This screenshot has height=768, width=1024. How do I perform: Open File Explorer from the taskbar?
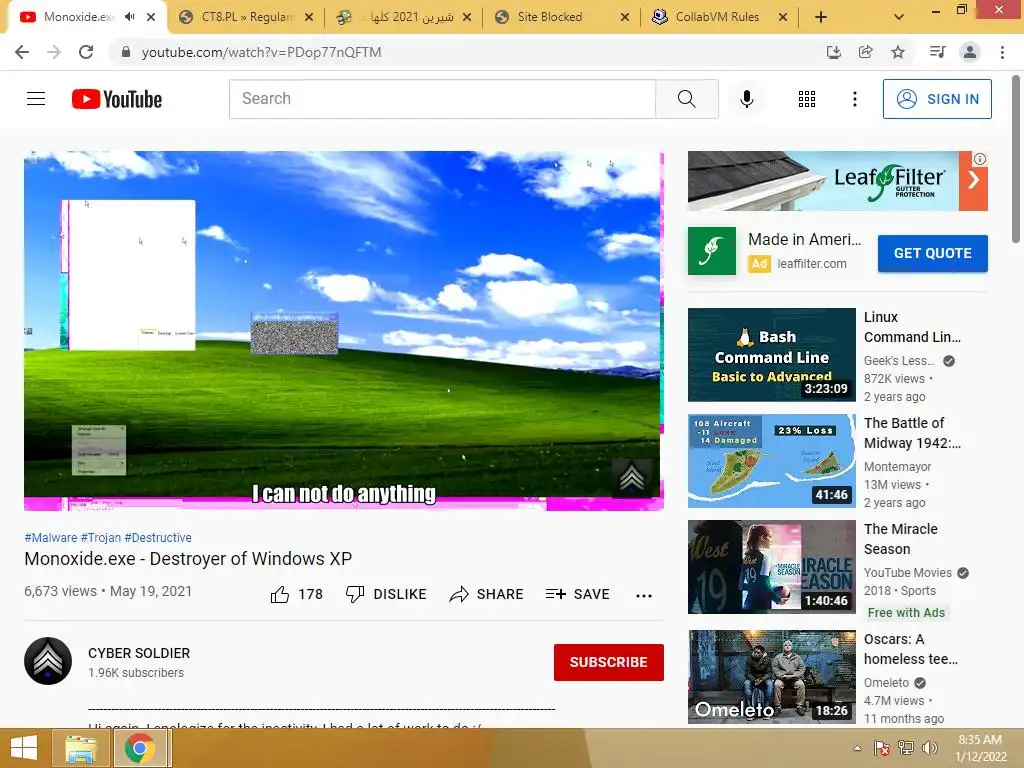coord(80,748)
